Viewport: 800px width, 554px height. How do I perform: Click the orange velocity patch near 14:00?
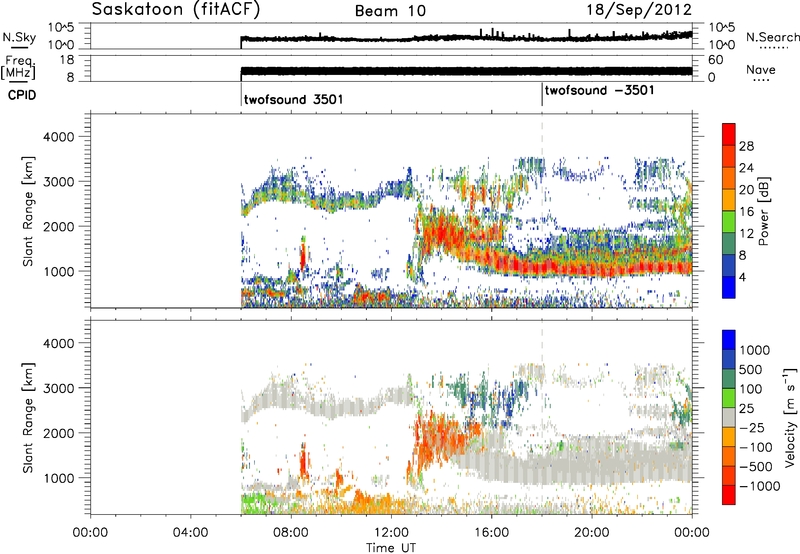pos(440,438)
